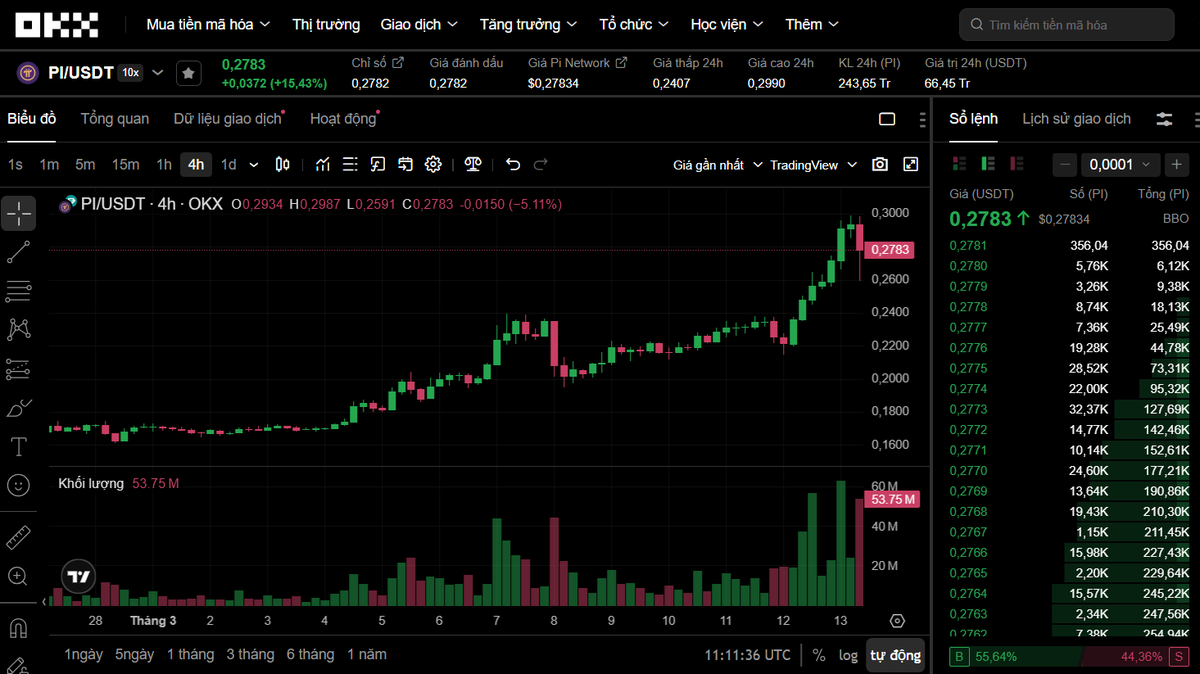Screen dimensions: 1200x674
Task: Open candlestick chart type selector
Action: 283,164
